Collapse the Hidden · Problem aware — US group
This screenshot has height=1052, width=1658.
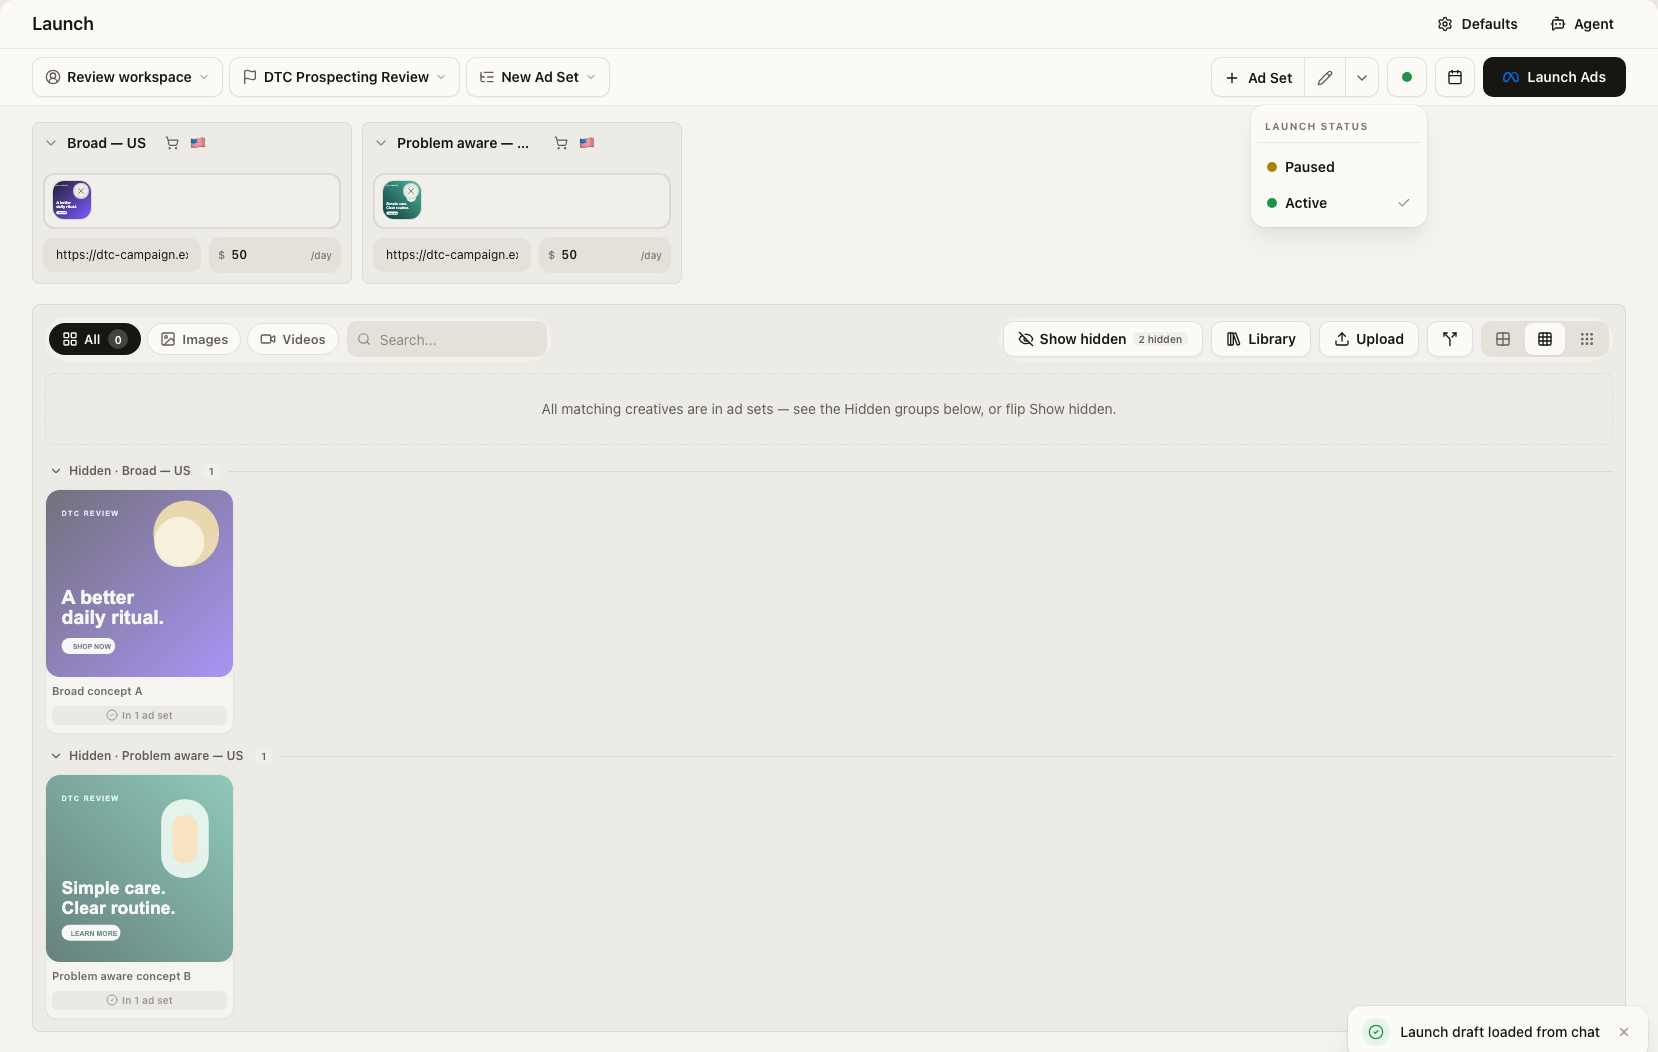coord(56,756)
